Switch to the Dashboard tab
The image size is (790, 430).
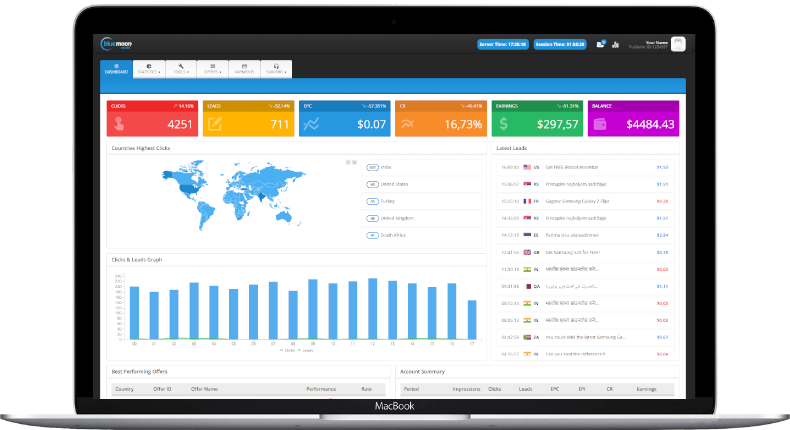pos(116,68)
